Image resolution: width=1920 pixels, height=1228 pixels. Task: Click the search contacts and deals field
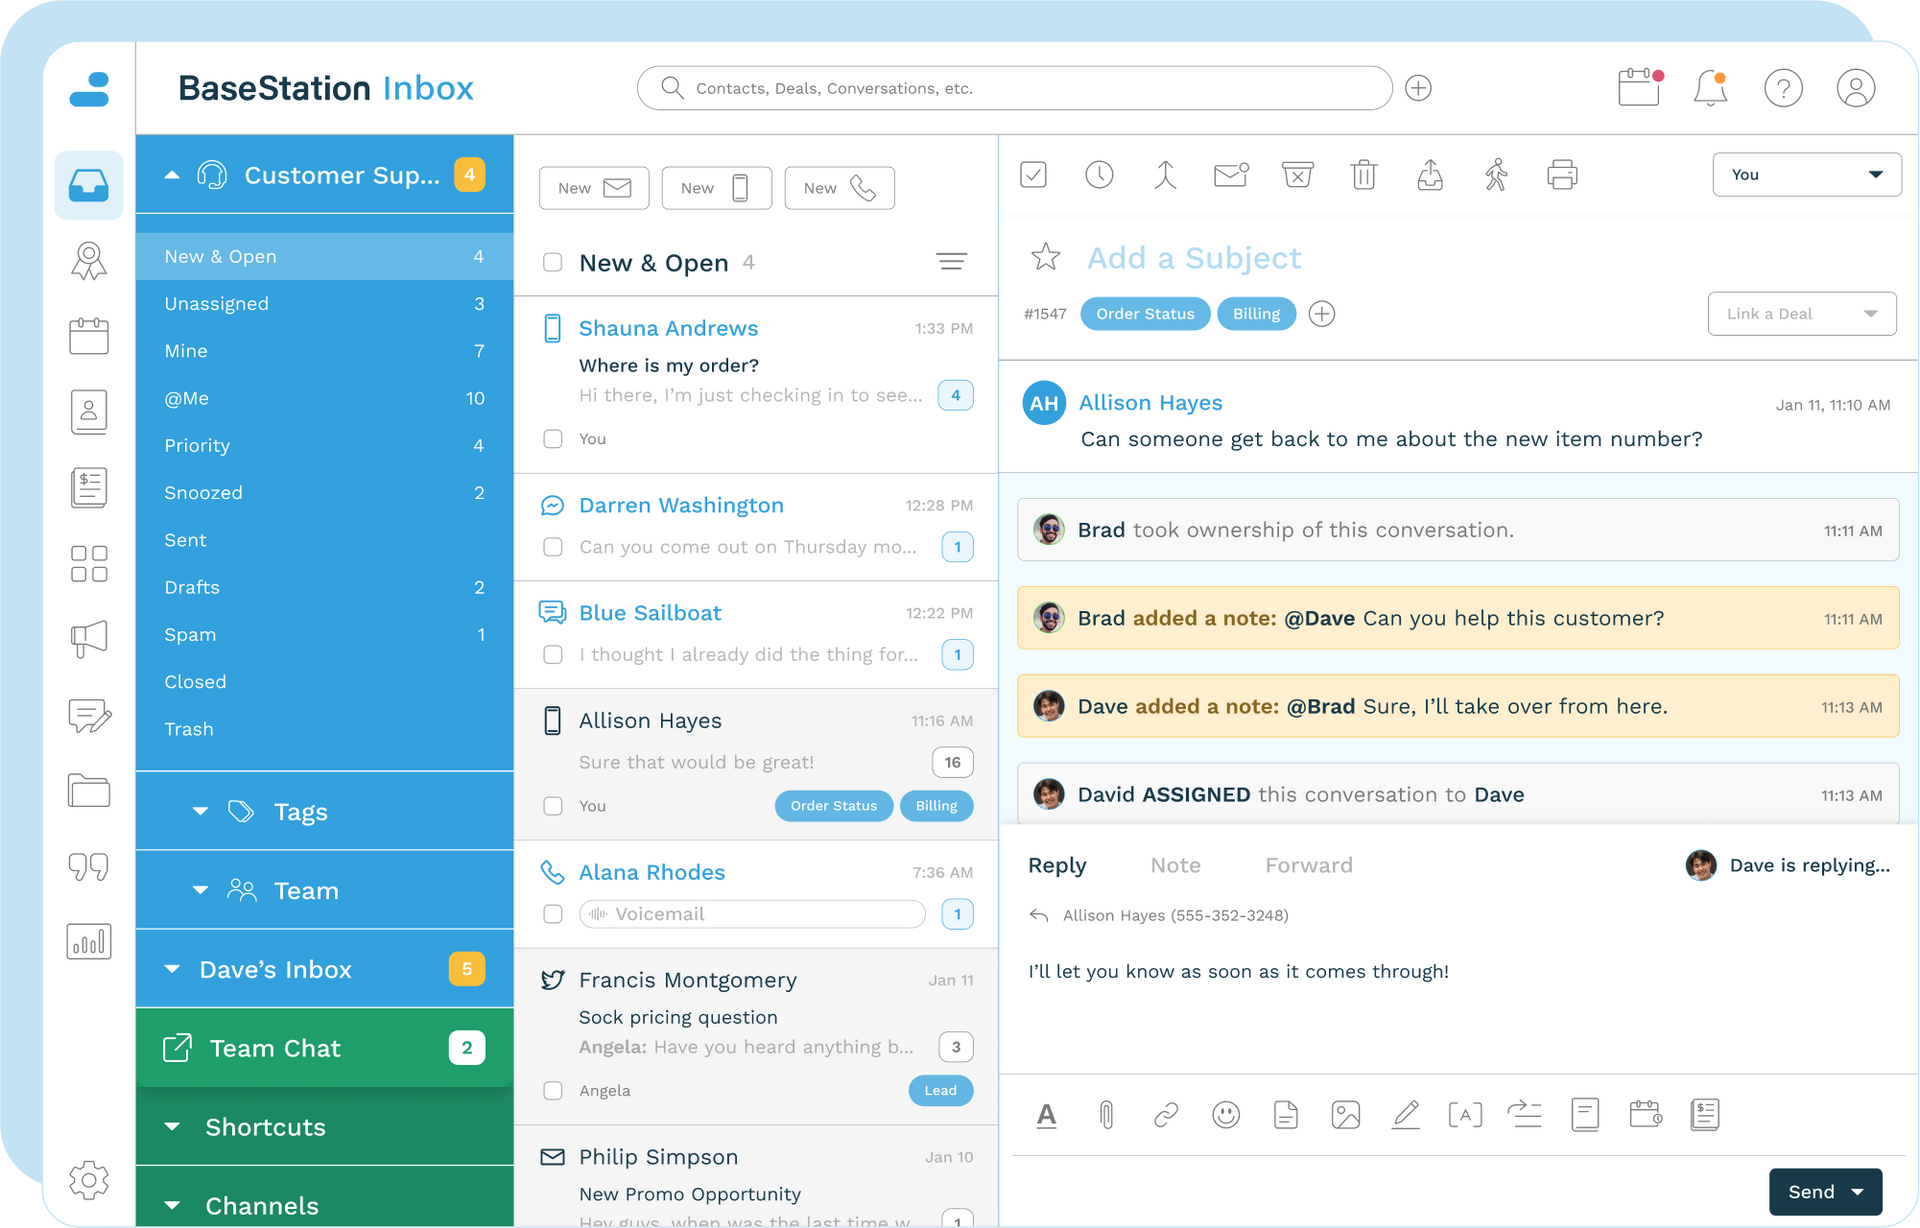(x=1014, y=88)
